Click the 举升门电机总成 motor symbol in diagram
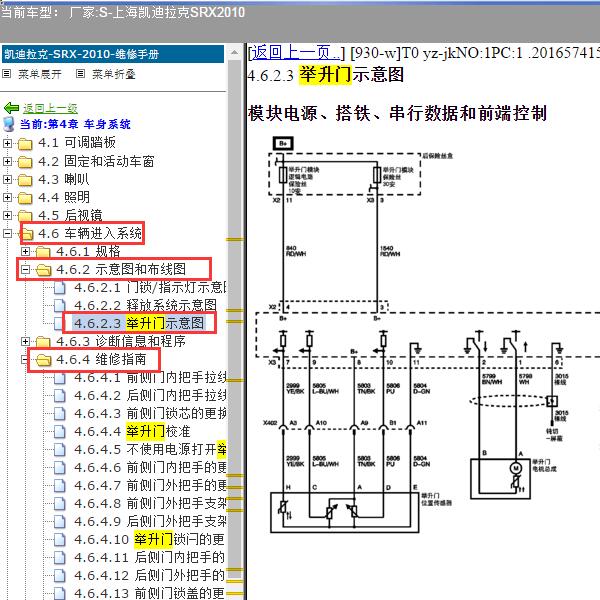Image resolution: width=600 pixels, height=600 pixels. [x=515, y=468]
